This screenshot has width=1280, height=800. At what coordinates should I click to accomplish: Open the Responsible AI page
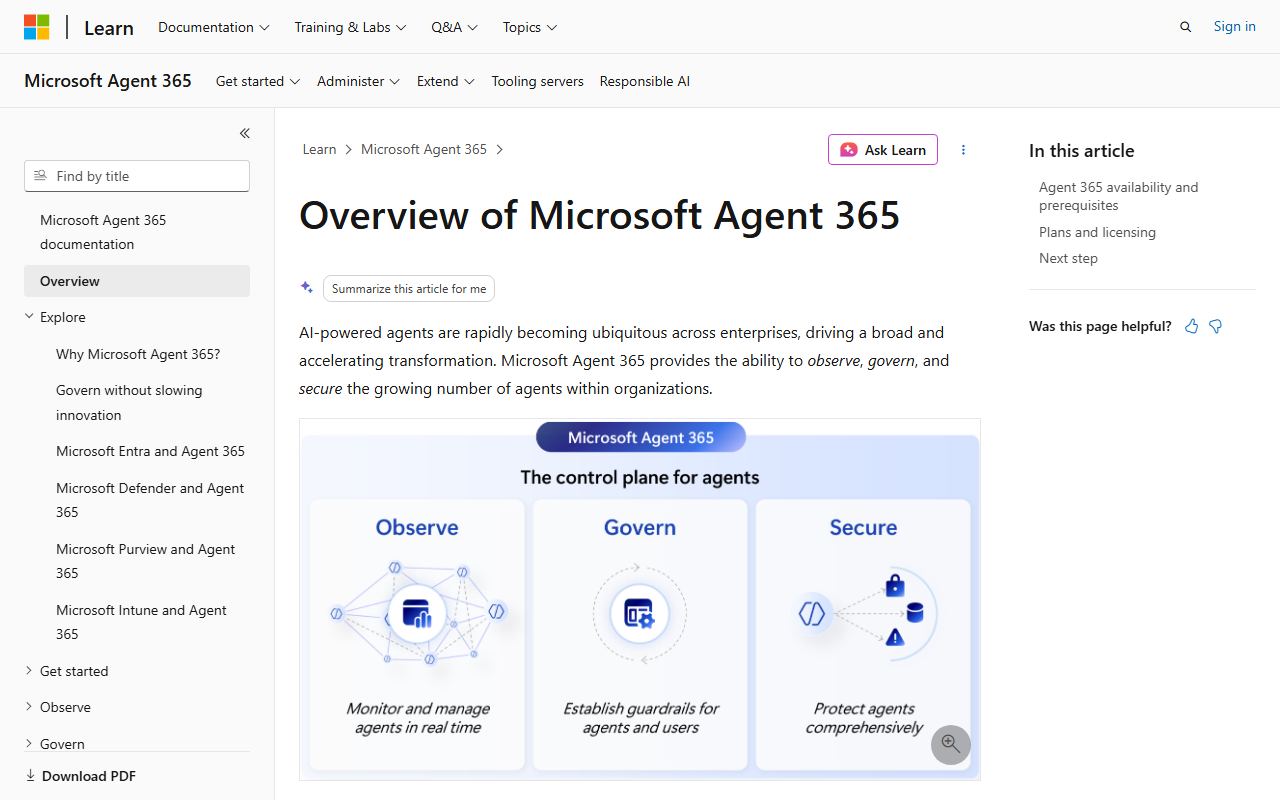click(645, 81)
